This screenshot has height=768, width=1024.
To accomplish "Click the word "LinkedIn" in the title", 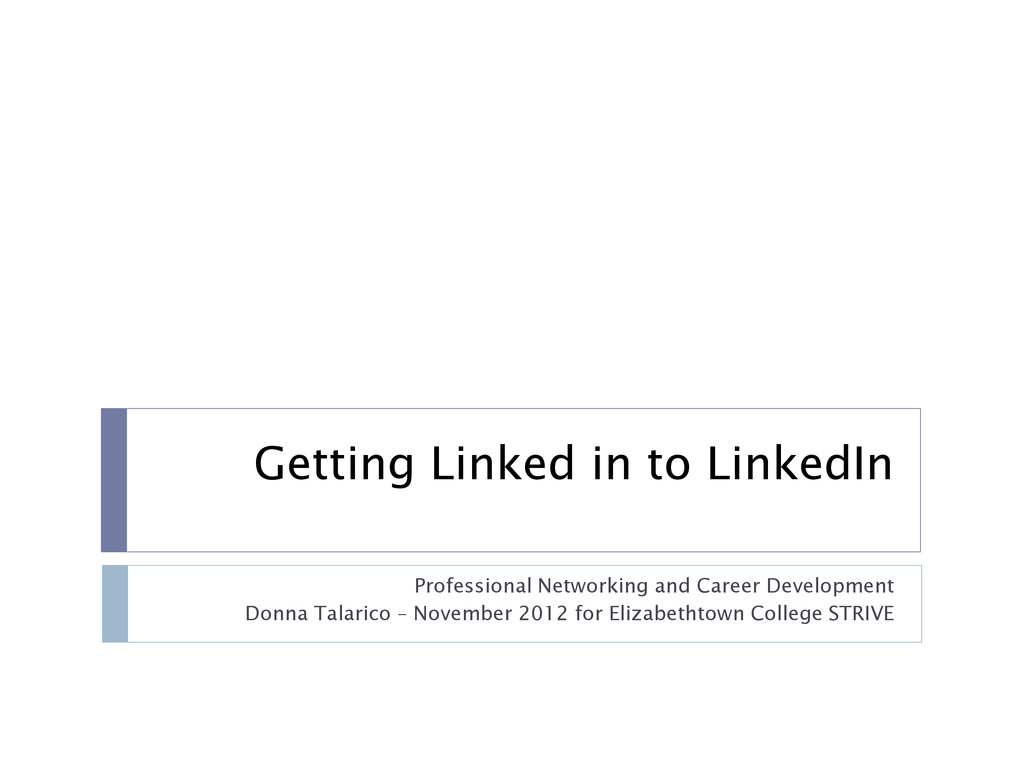I will pyautogui.click(x=800, y=463).
